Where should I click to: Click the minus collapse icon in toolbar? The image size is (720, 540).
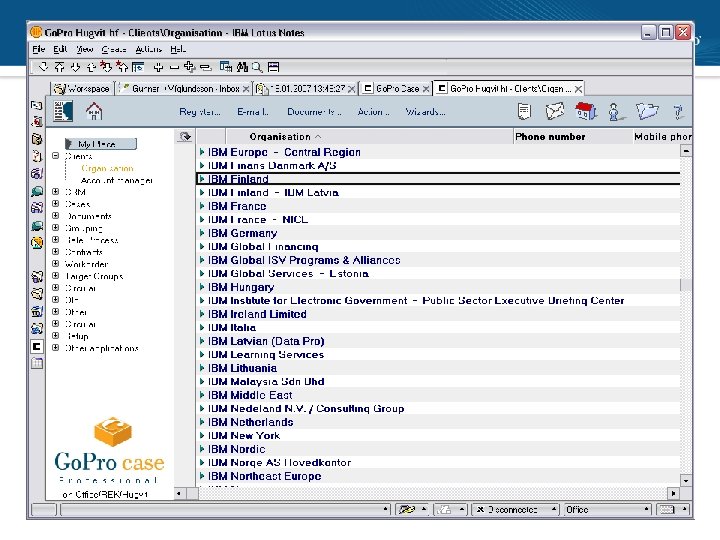pyautogui.click(x=174, y=68)
